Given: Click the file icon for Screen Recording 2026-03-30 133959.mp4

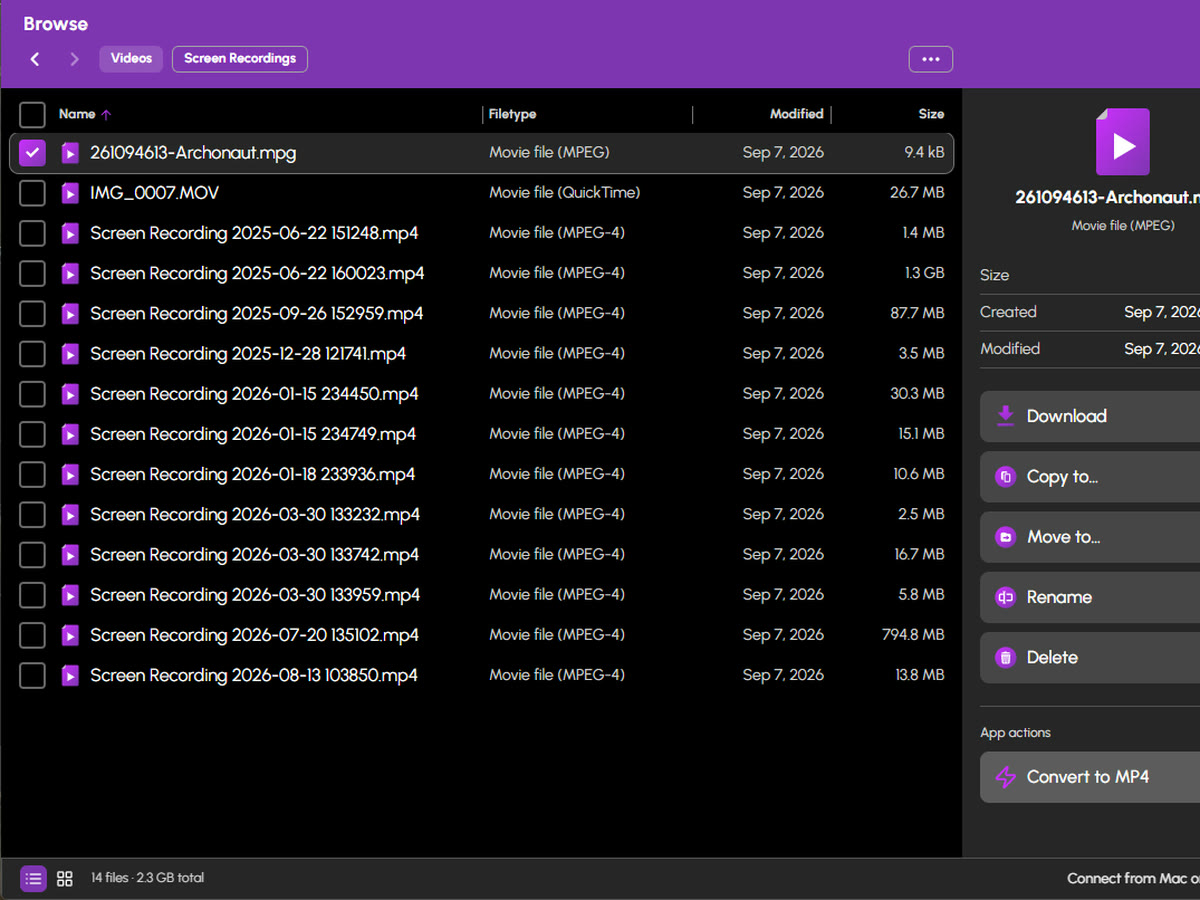Looking at the screenshot, I should 70,595.
